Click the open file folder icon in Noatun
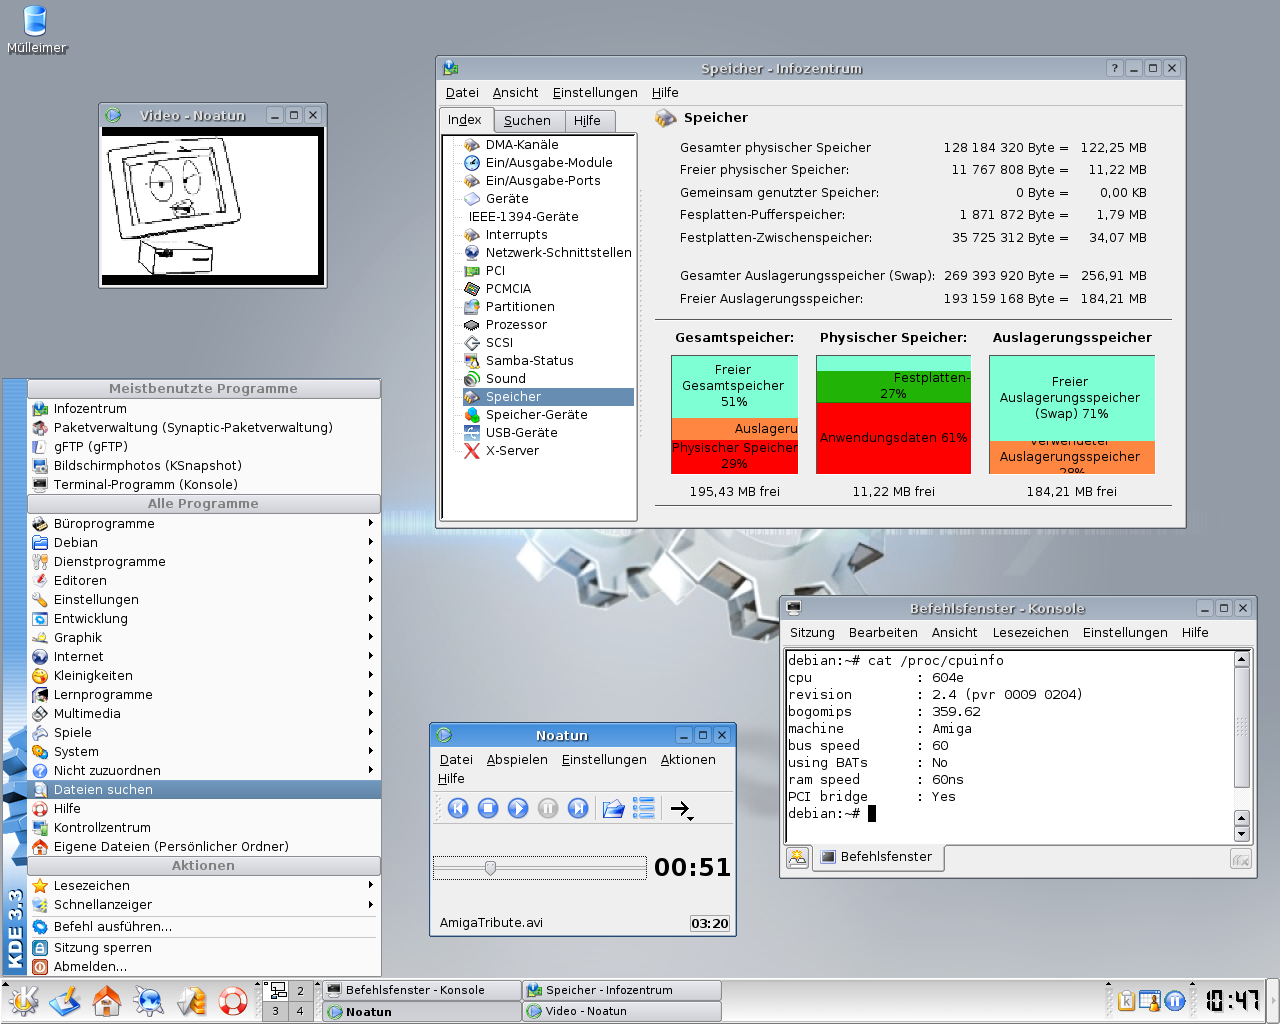 pos(614,808)
